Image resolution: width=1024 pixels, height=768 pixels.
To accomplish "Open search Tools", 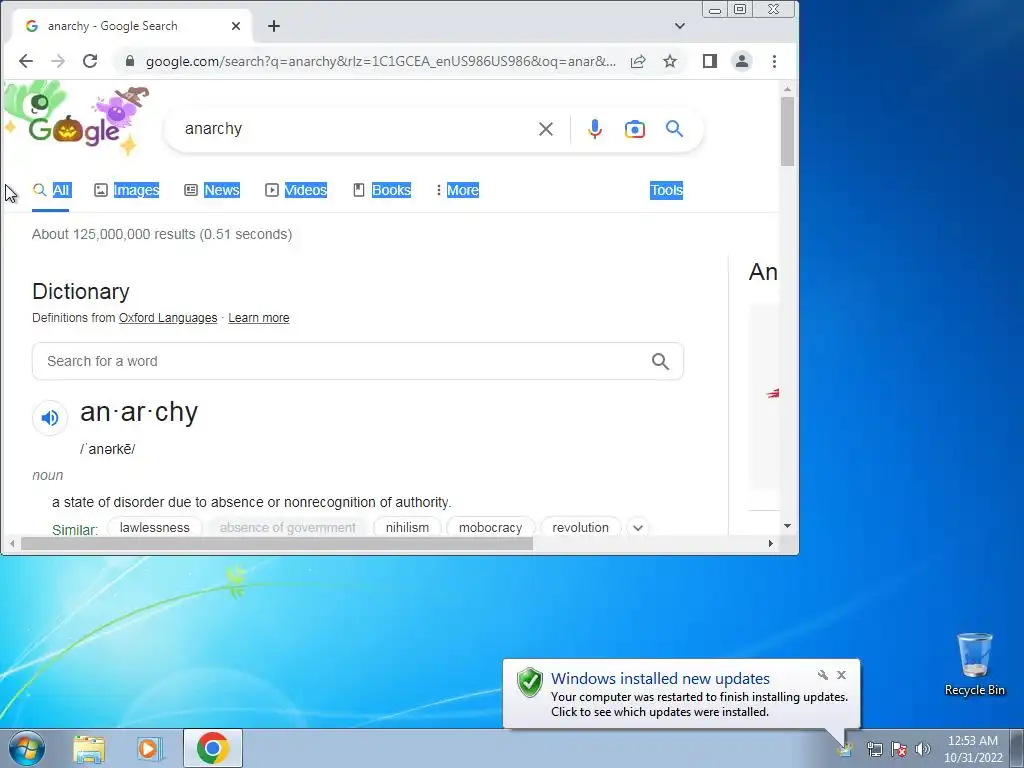I will (666, 190).
